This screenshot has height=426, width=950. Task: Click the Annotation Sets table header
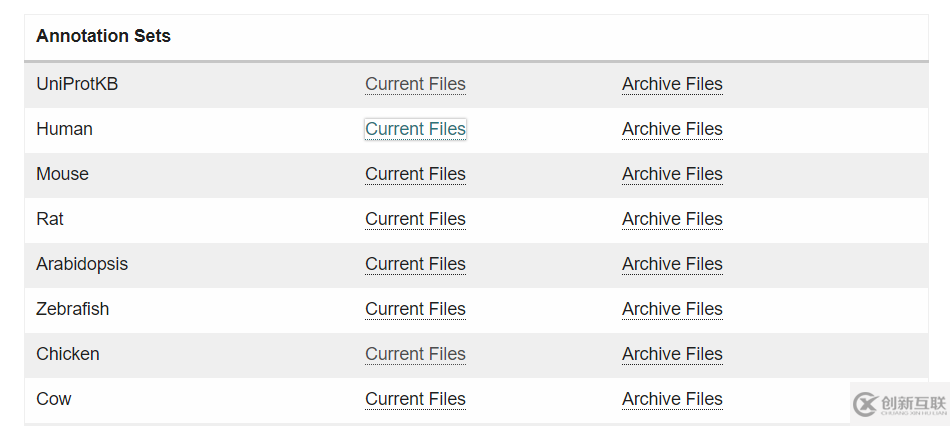tap(103, 36)
